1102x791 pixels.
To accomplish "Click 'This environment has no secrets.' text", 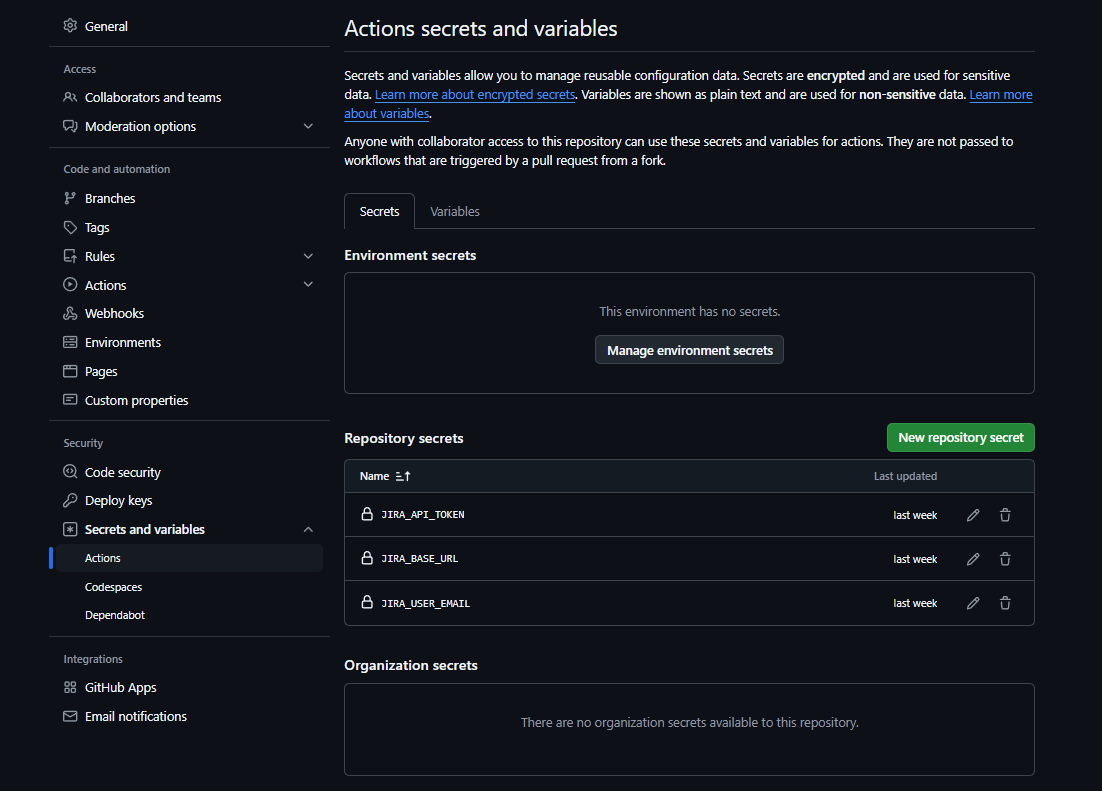I will [x=689, y=311].
